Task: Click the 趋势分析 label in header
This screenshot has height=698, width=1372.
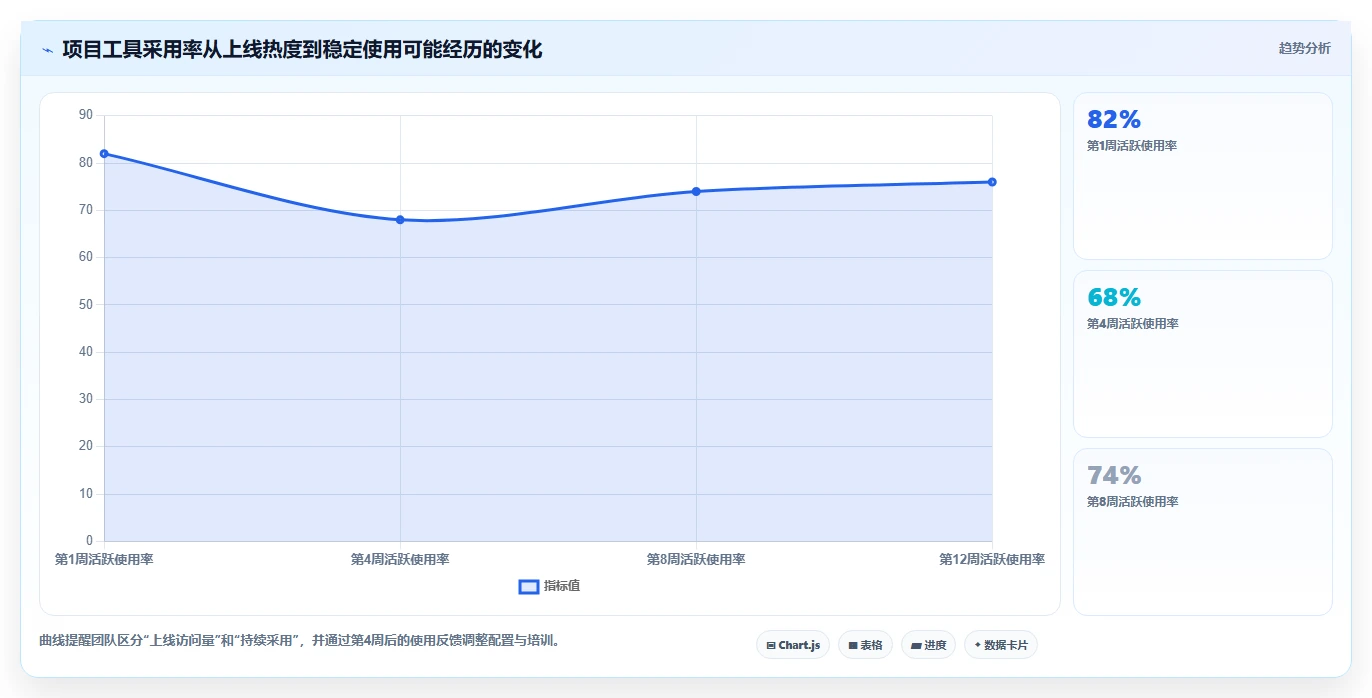Action: (1304, 48)
